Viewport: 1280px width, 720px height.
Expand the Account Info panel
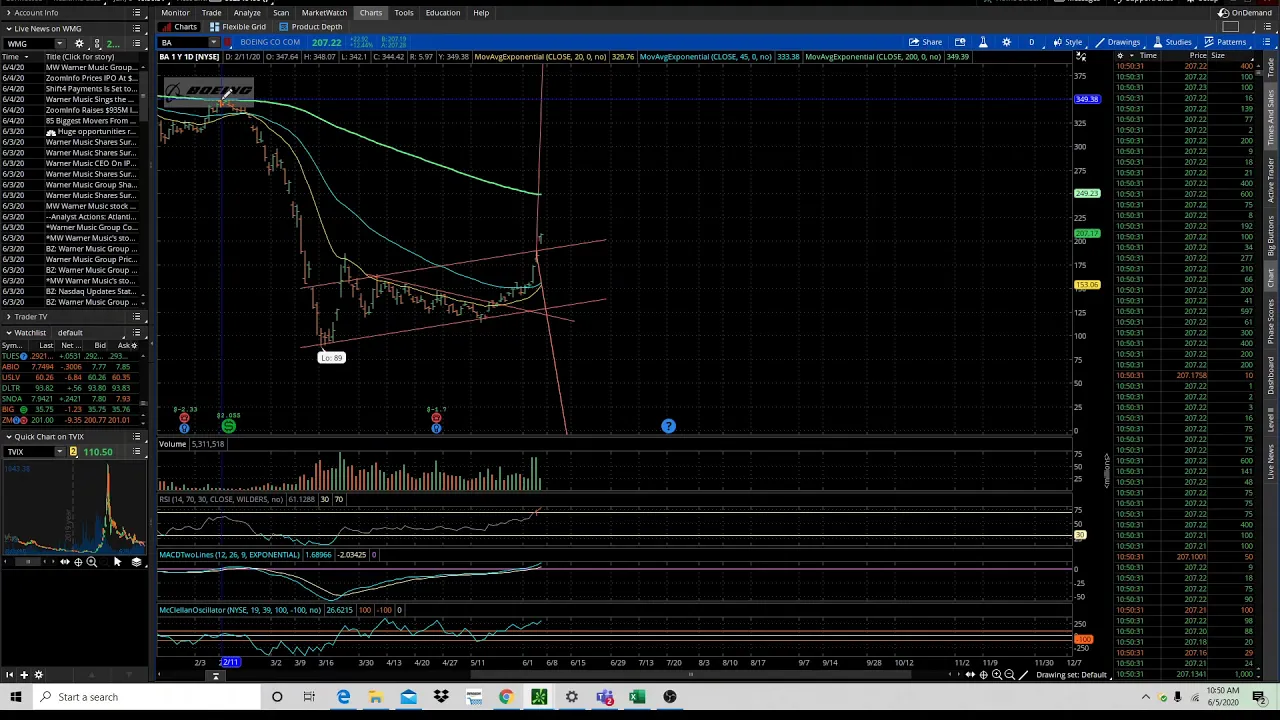click(x=8, y=13)
